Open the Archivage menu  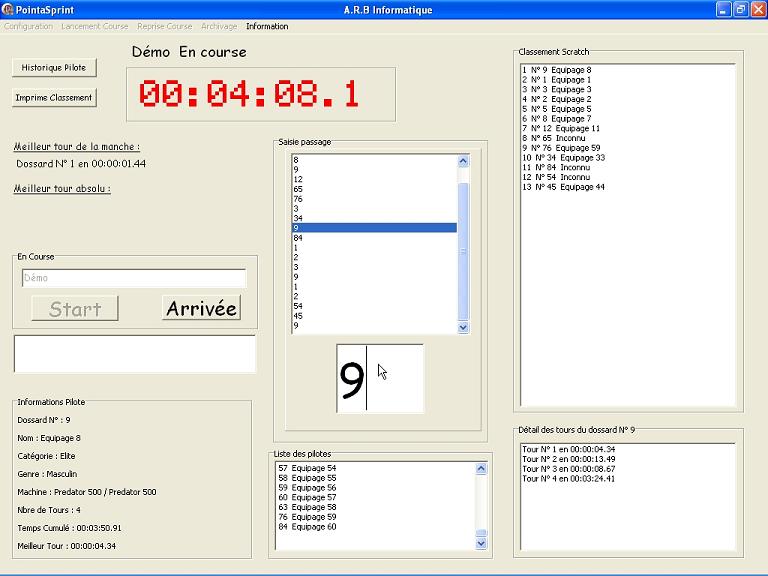[x=219, y=26]
